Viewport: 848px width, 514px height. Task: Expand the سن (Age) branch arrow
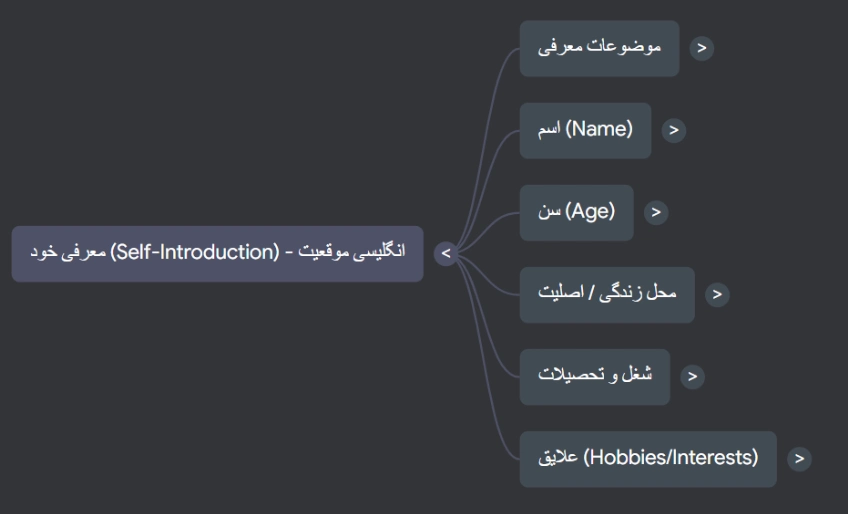tap(656, 212)
